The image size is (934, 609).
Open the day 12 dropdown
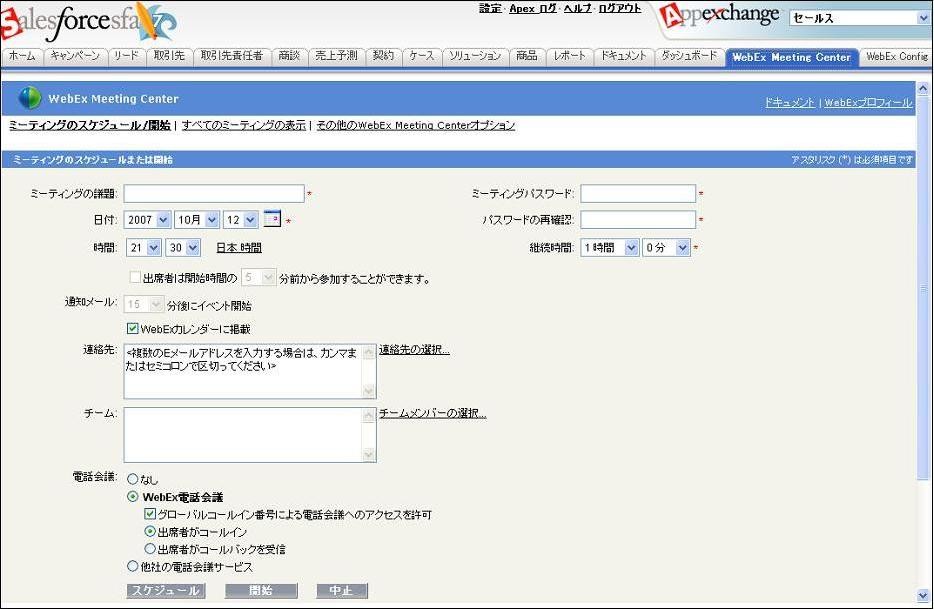click(x=241, y=219)
